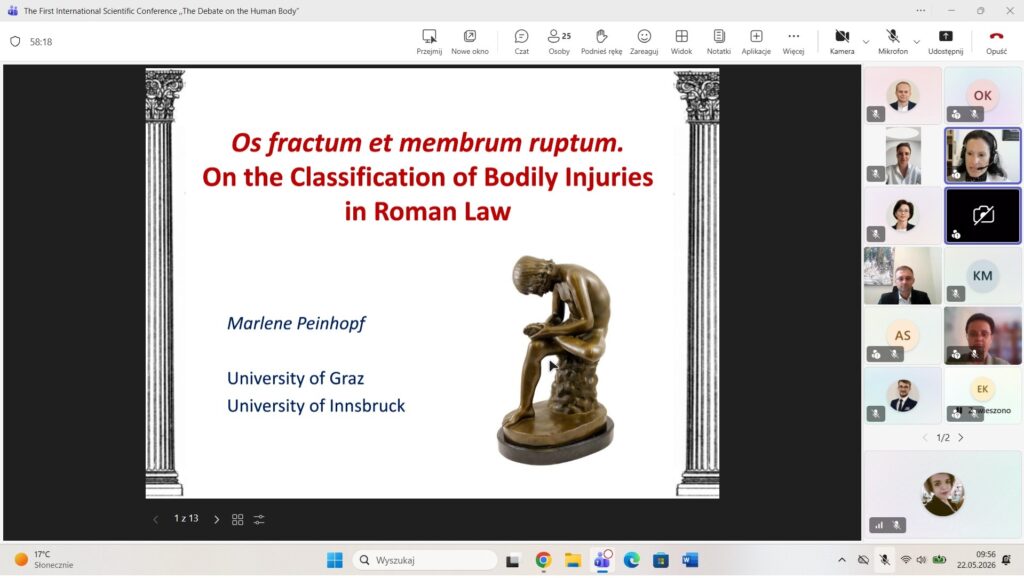Click the Wyszukaj taskbar search field
The image size is (1024, 578).
[425, 560]
